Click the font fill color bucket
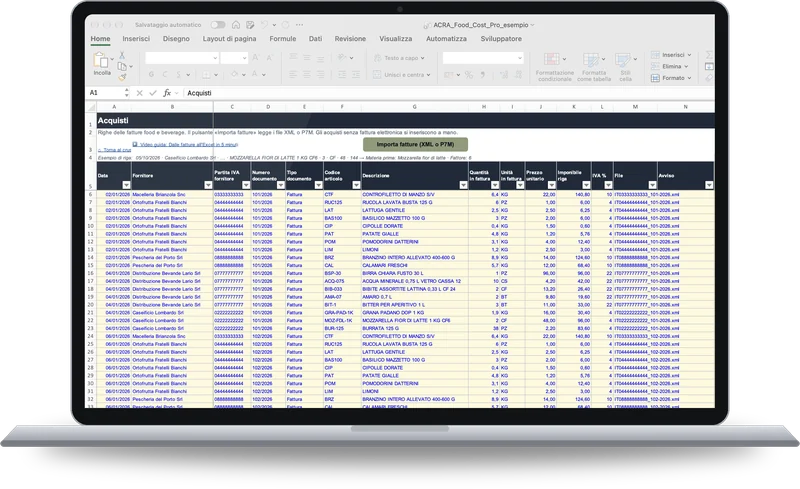Viewport: 800px width, 489px height. tap(235, 75)
